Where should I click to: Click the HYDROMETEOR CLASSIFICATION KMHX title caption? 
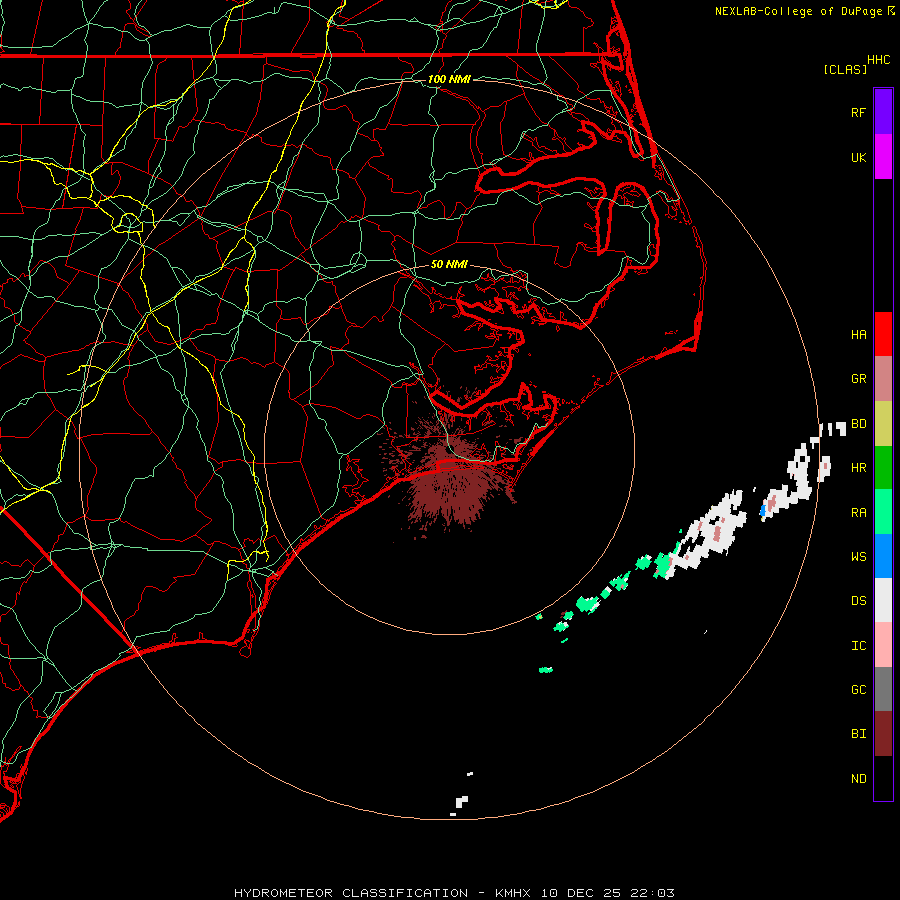click(x=454, y=893)
